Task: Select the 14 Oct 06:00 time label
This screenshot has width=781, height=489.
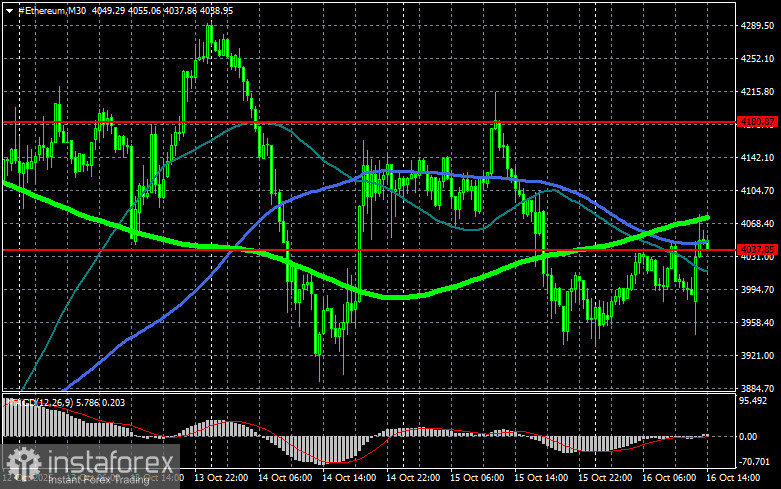Action: (285, 478)
